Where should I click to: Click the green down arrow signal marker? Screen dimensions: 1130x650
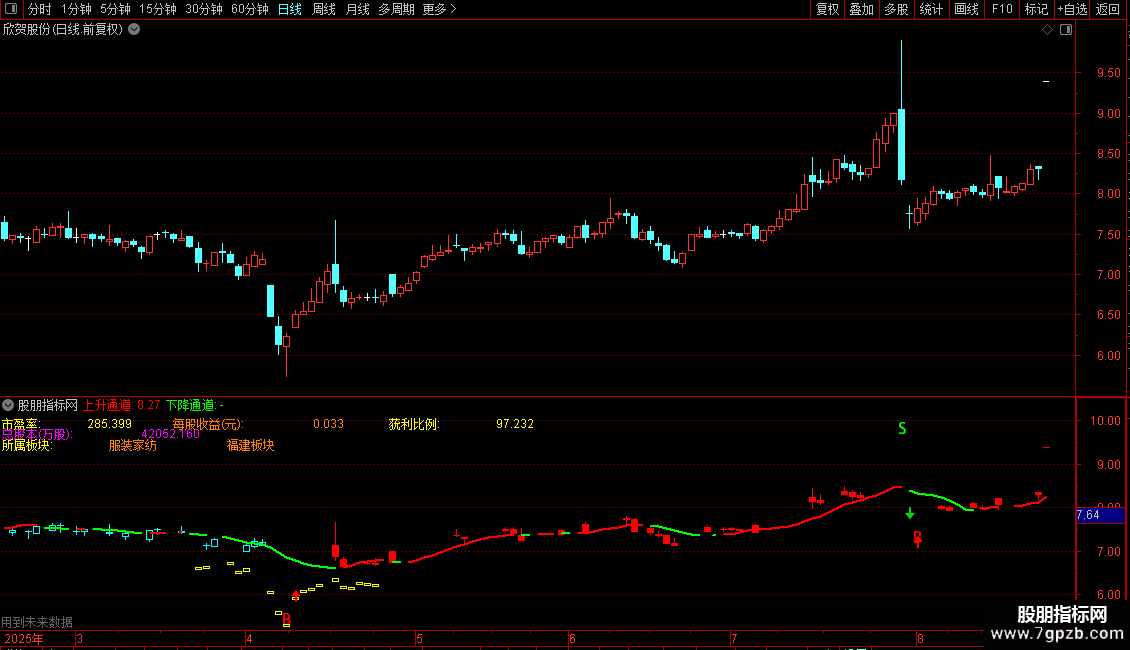pyautogui.click(x=909, y=513)
